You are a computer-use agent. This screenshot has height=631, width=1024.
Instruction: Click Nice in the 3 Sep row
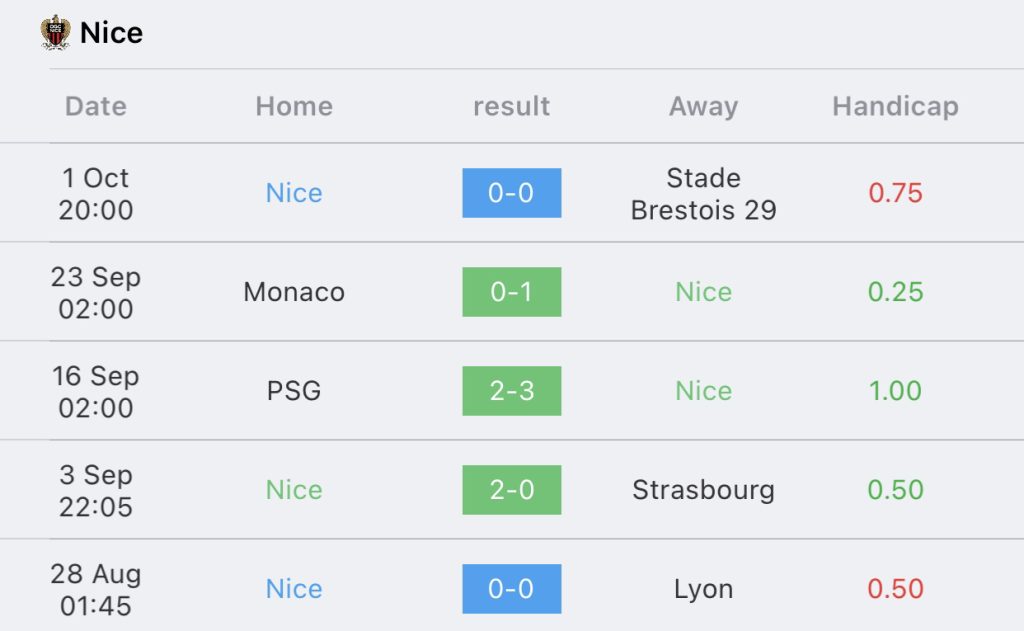coord(294,490)
